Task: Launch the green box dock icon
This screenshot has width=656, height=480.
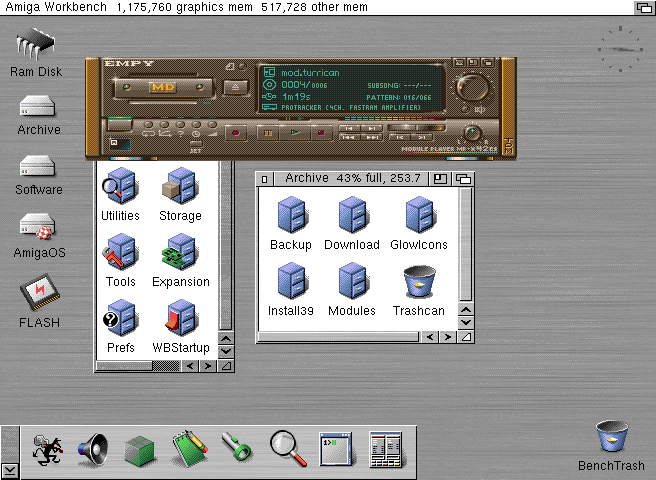Action: [x=140, y=451]
